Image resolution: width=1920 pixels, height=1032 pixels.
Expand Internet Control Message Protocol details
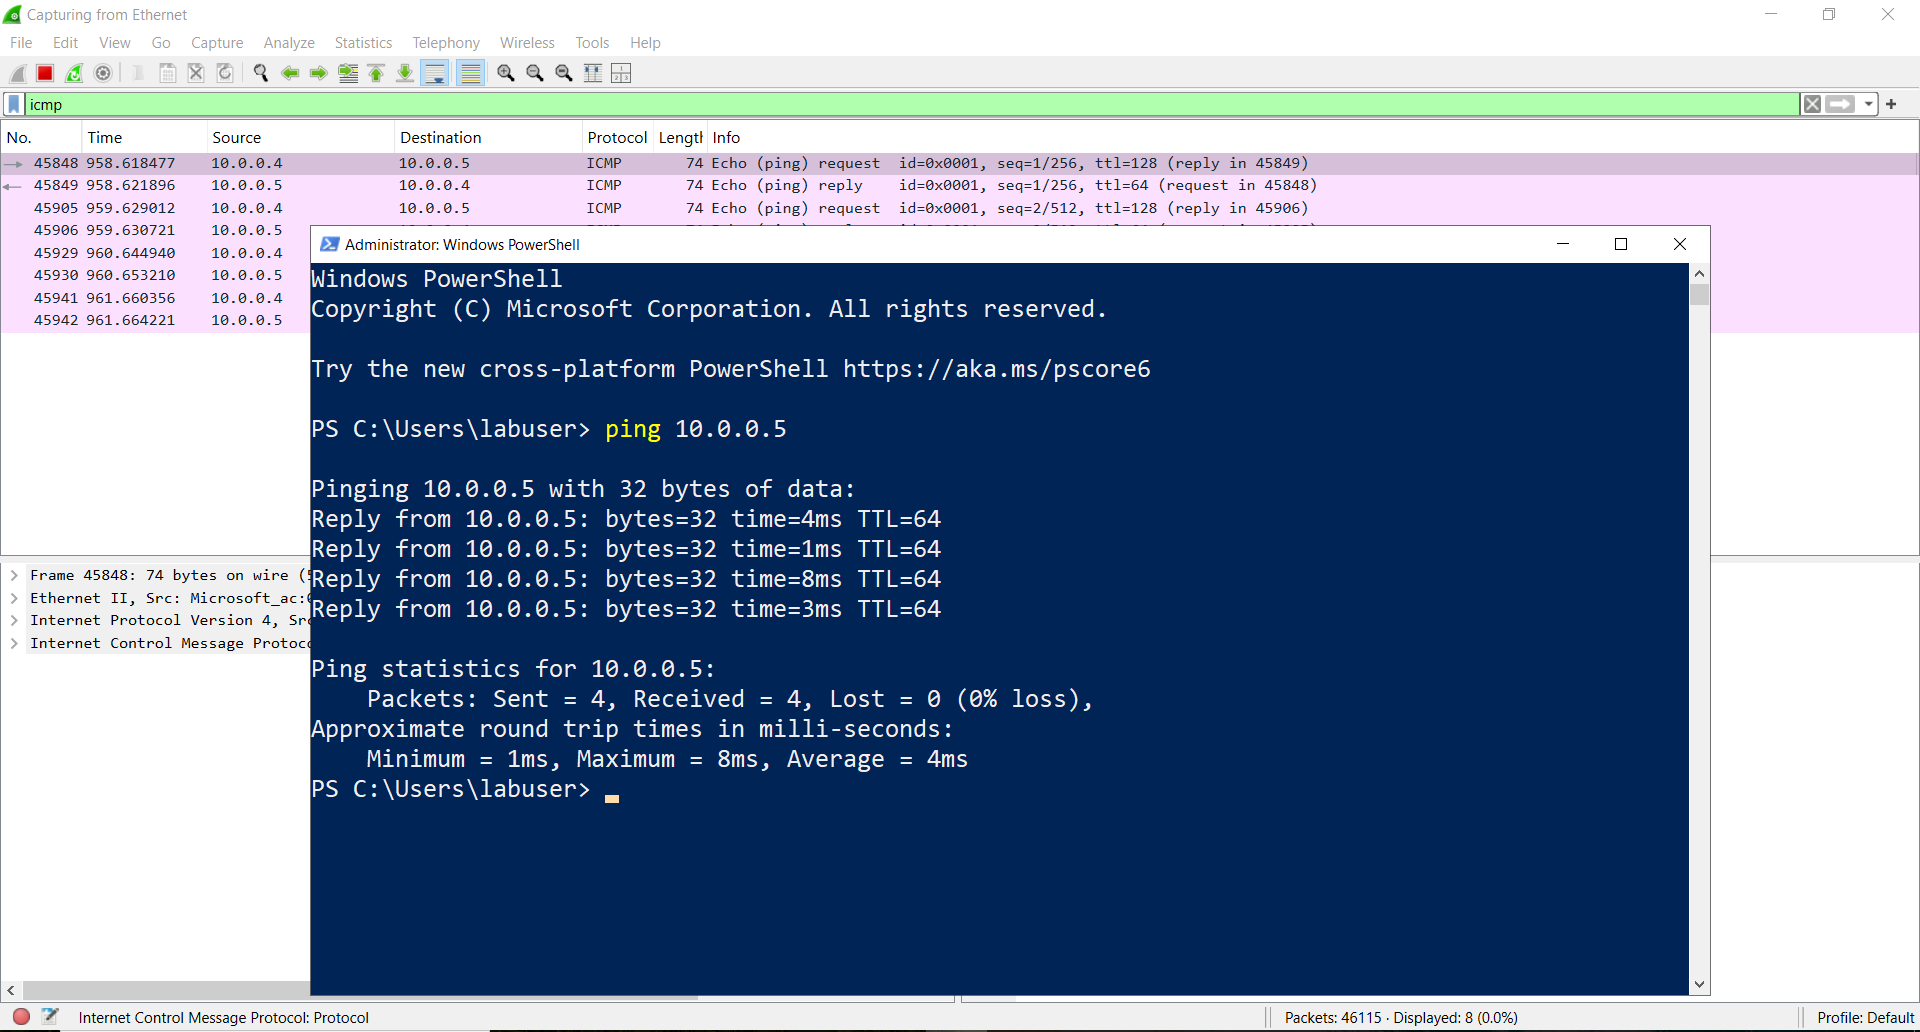click(x=14, y=643)
